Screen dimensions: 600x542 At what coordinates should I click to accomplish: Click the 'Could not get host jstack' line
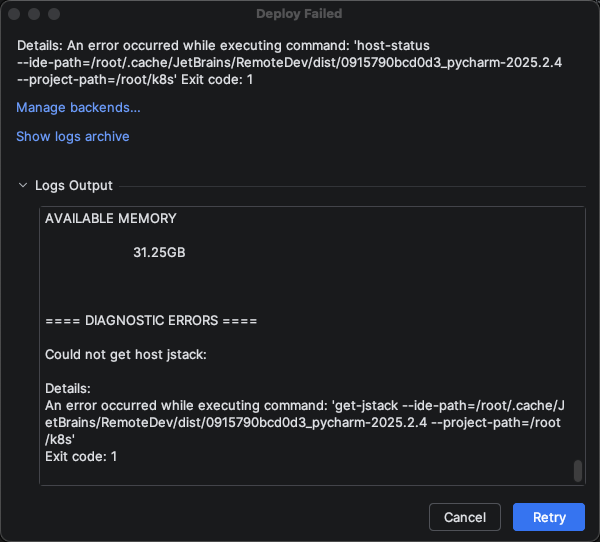pos(126,355)
